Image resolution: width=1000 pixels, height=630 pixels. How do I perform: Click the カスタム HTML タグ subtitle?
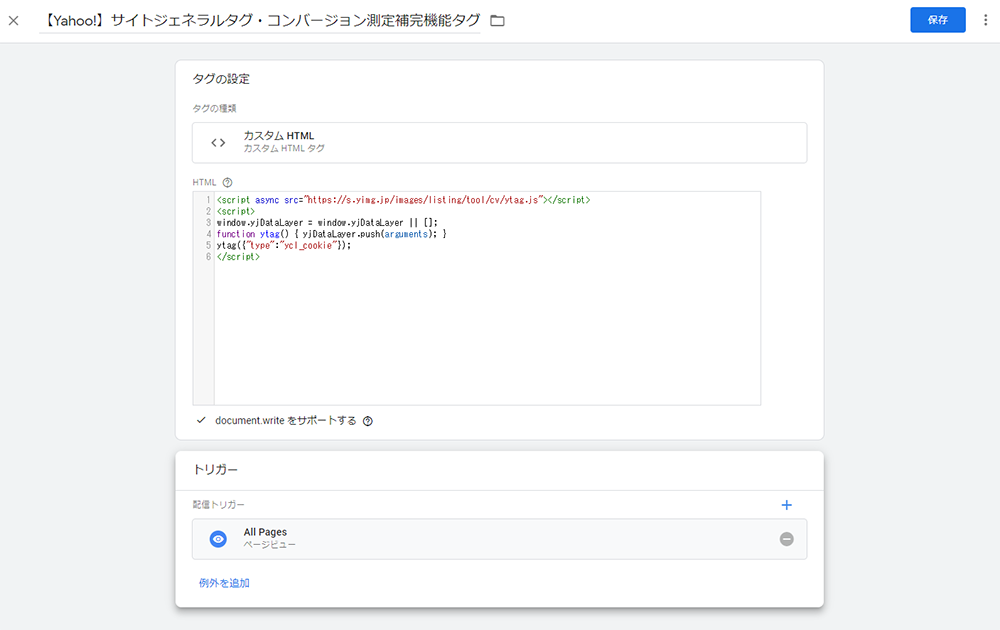284,149
